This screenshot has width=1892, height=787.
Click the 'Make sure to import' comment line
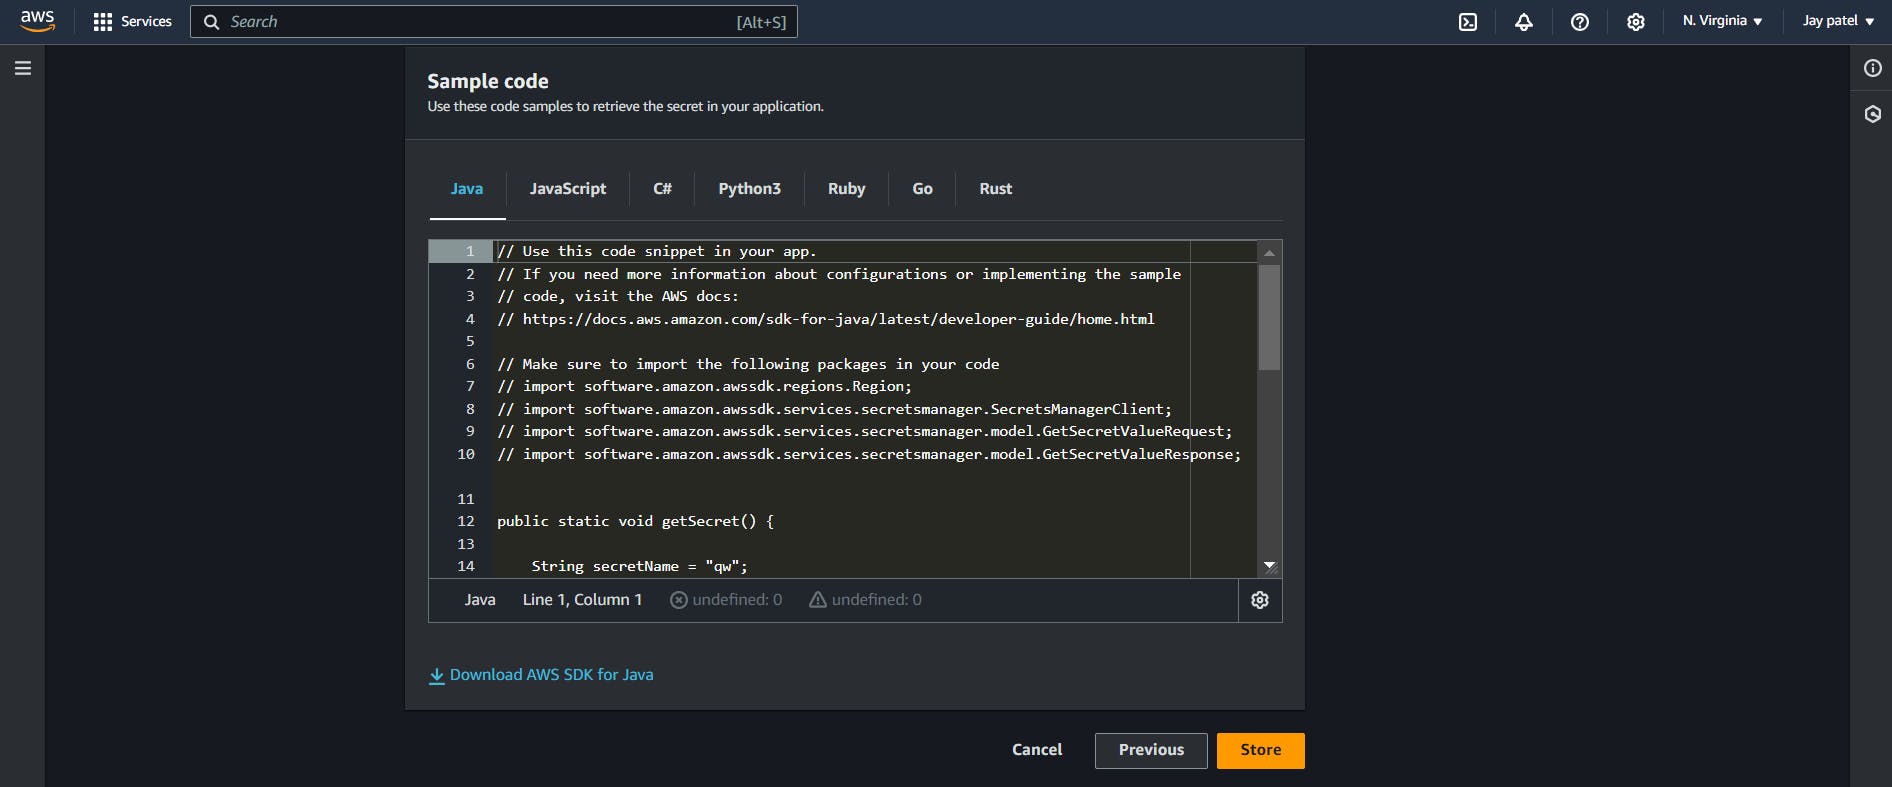point(748,364)
